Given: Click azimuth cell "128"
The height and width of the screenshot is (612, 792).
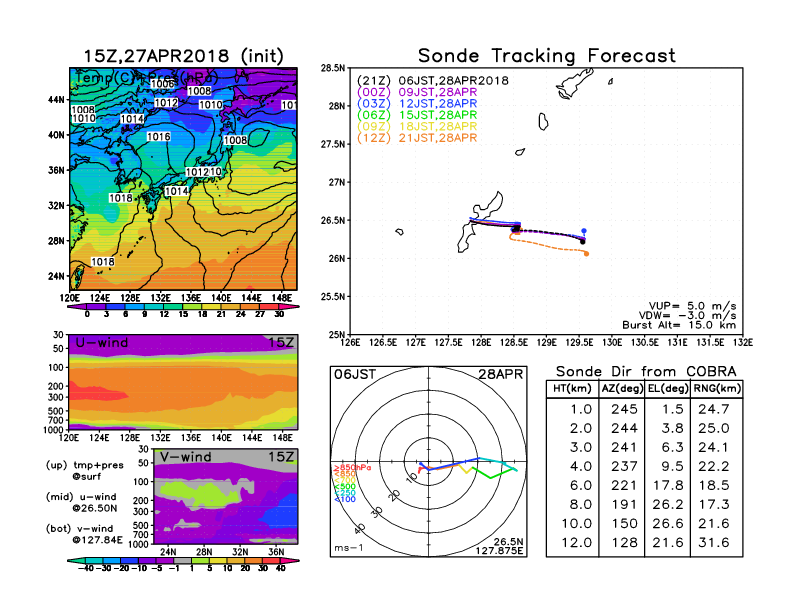Looking at the screenshot, I should click(x=624, y=543).
